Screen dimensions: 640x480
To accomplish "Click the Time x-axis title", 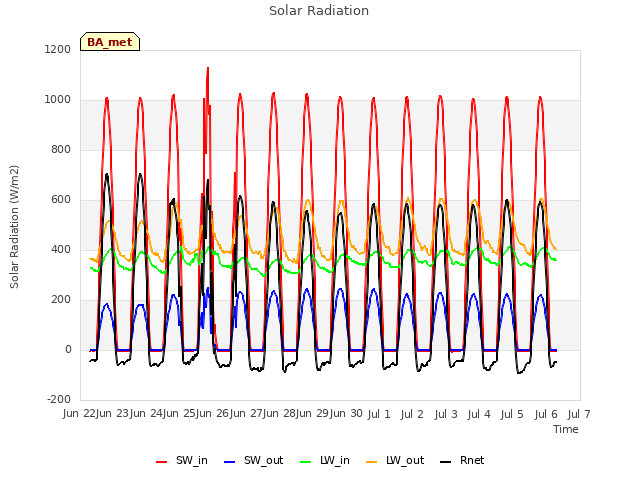I will coord(566,429).
